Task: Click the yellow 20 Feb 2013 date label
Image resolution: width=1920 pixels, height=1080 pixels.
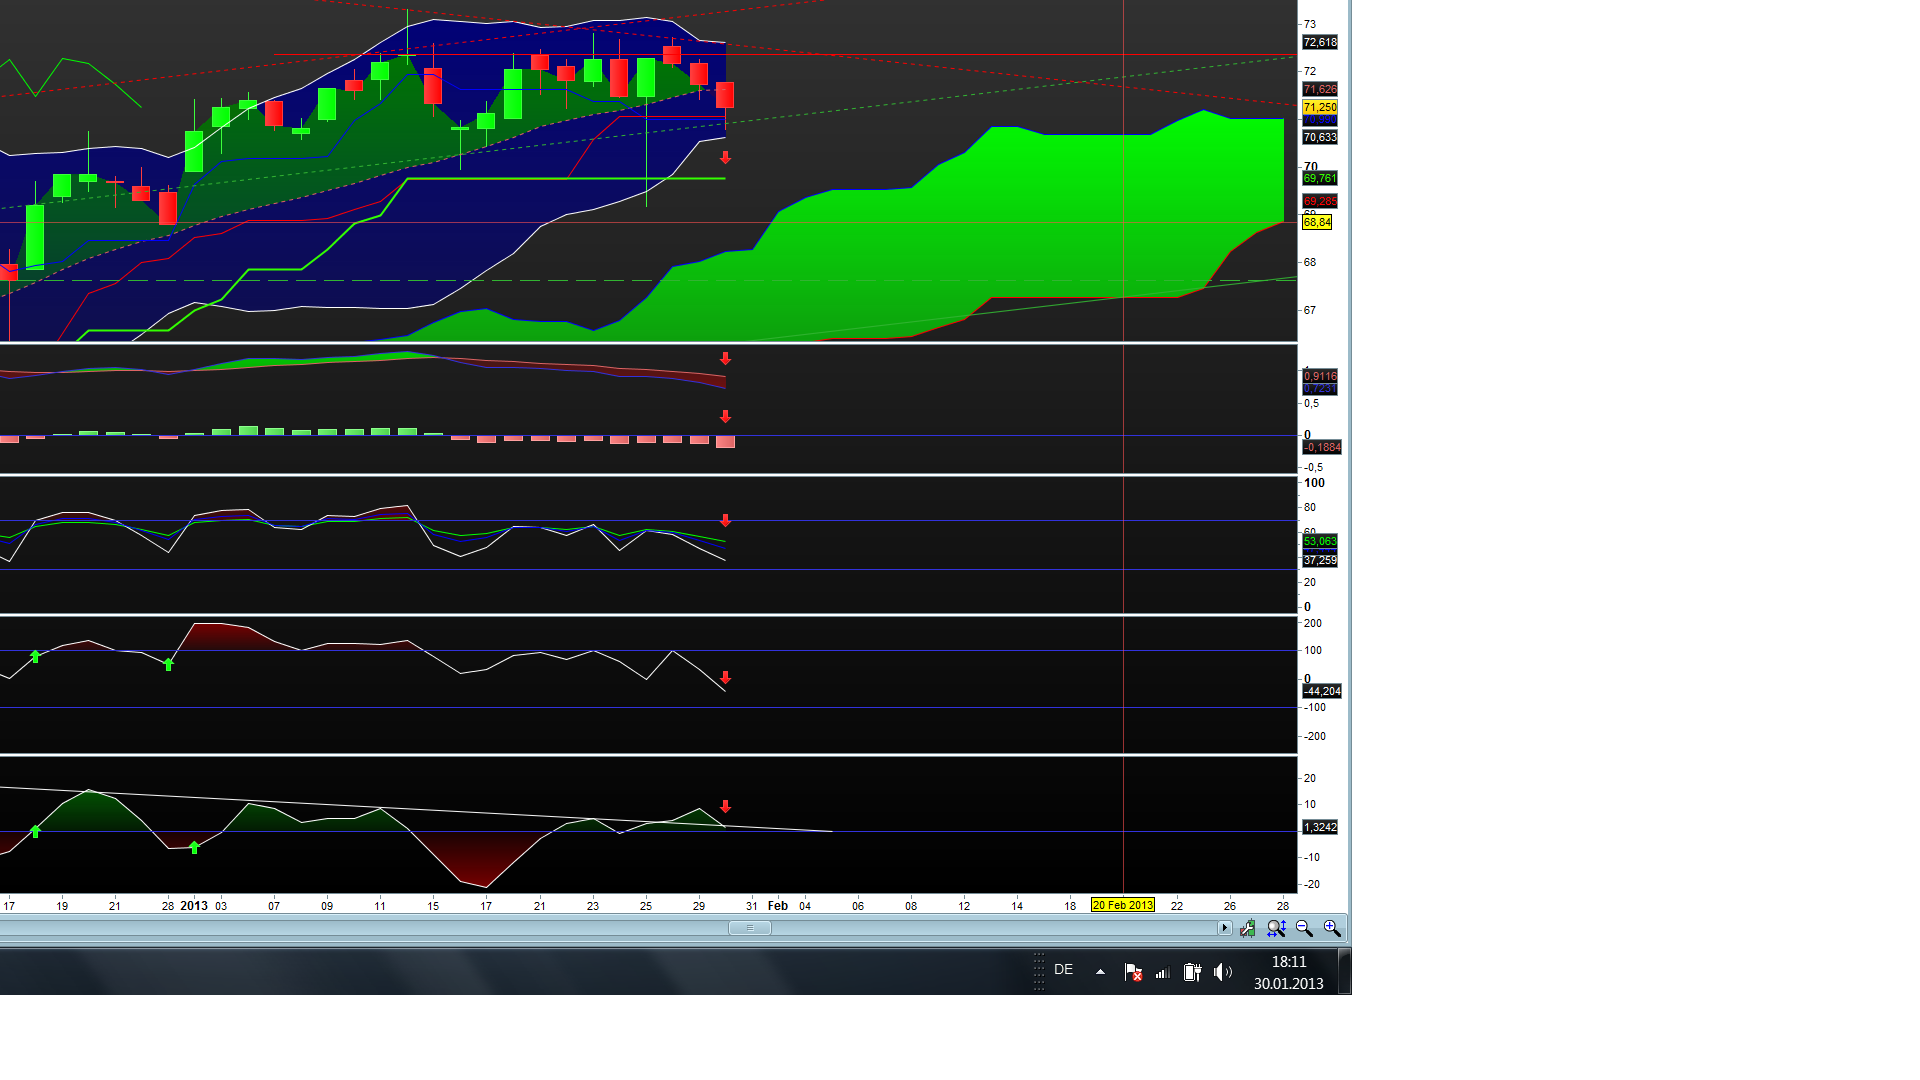Action: point(1122,905)
